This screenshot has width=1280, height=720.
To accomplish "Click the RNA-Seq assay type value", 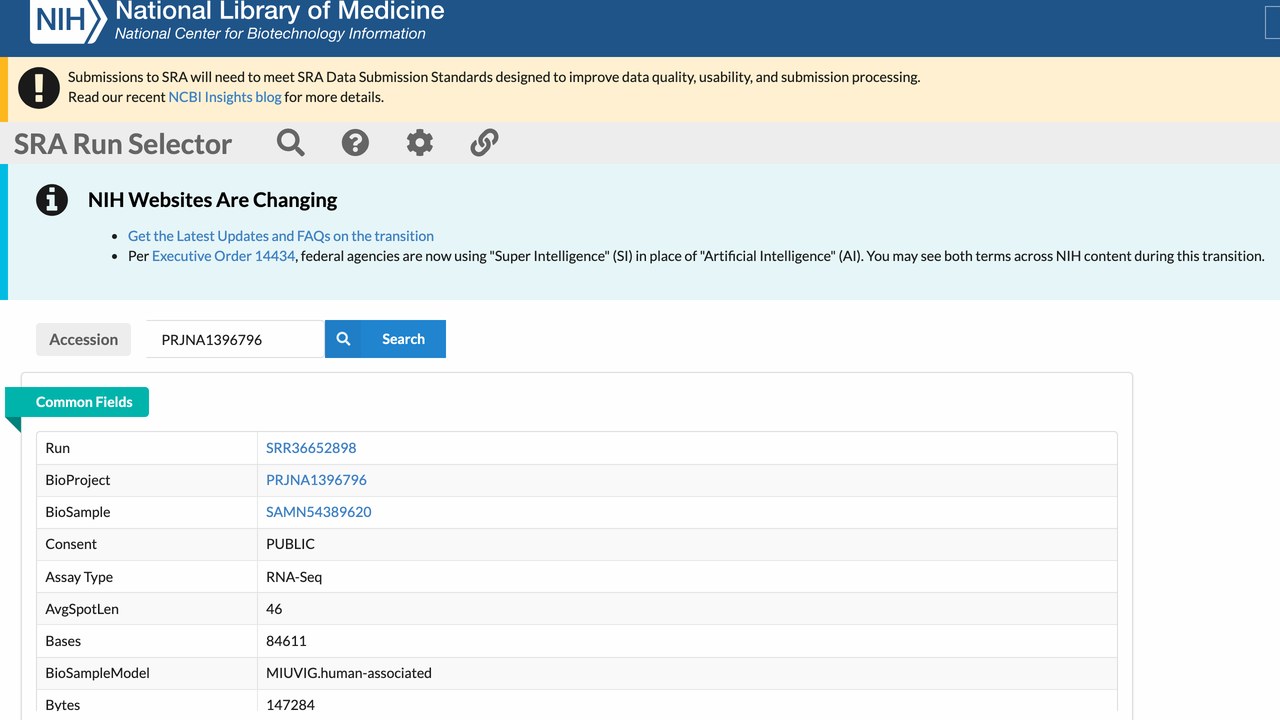I will coord(294,577).
